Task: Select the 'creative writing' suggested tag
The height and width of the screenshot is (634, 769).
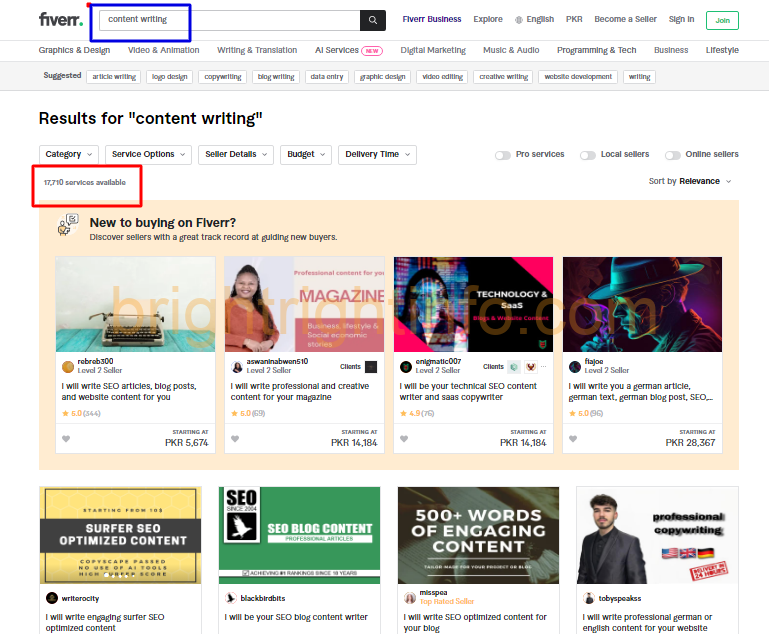Action: (504, 77)
